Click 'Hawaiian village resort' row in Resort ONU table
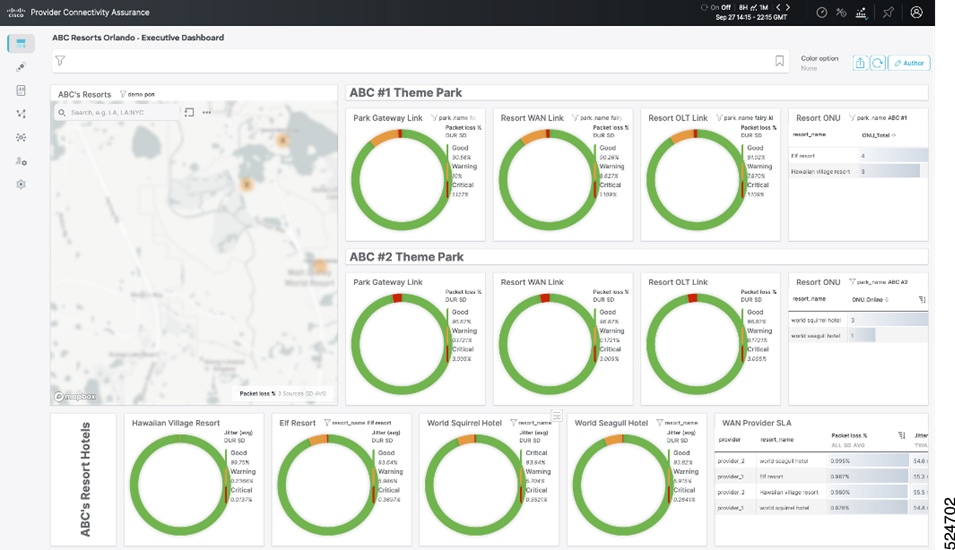Image resolution: width=955 pixels, height=550 pixels. click(x=858, y=172)
